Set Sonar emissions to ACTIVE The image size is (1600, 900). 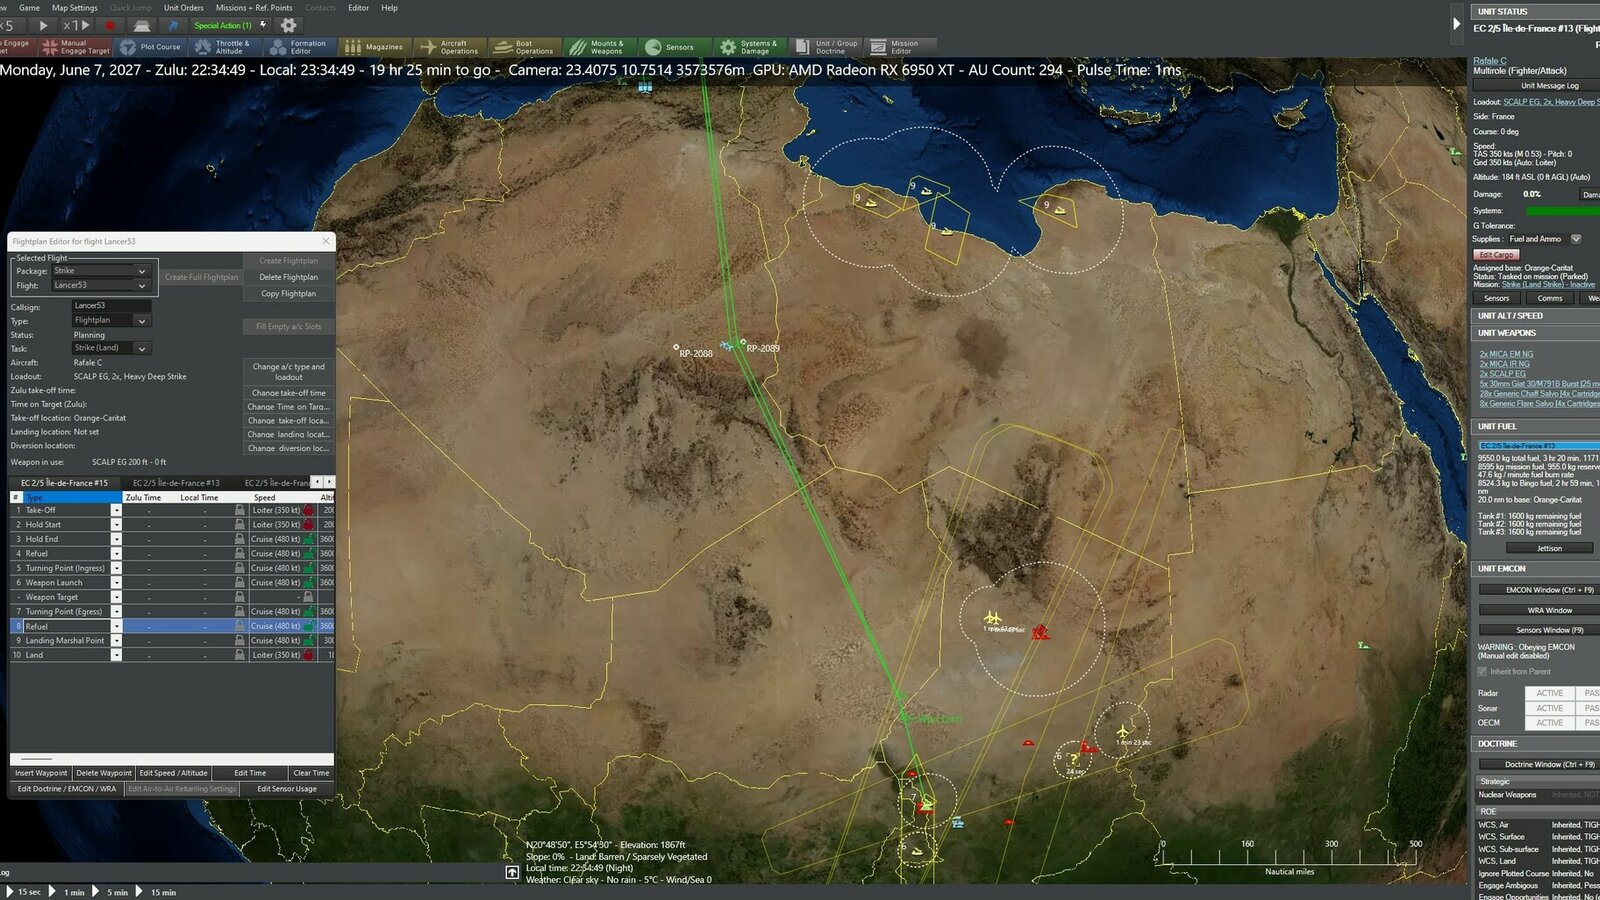[x=1548, y=708]
